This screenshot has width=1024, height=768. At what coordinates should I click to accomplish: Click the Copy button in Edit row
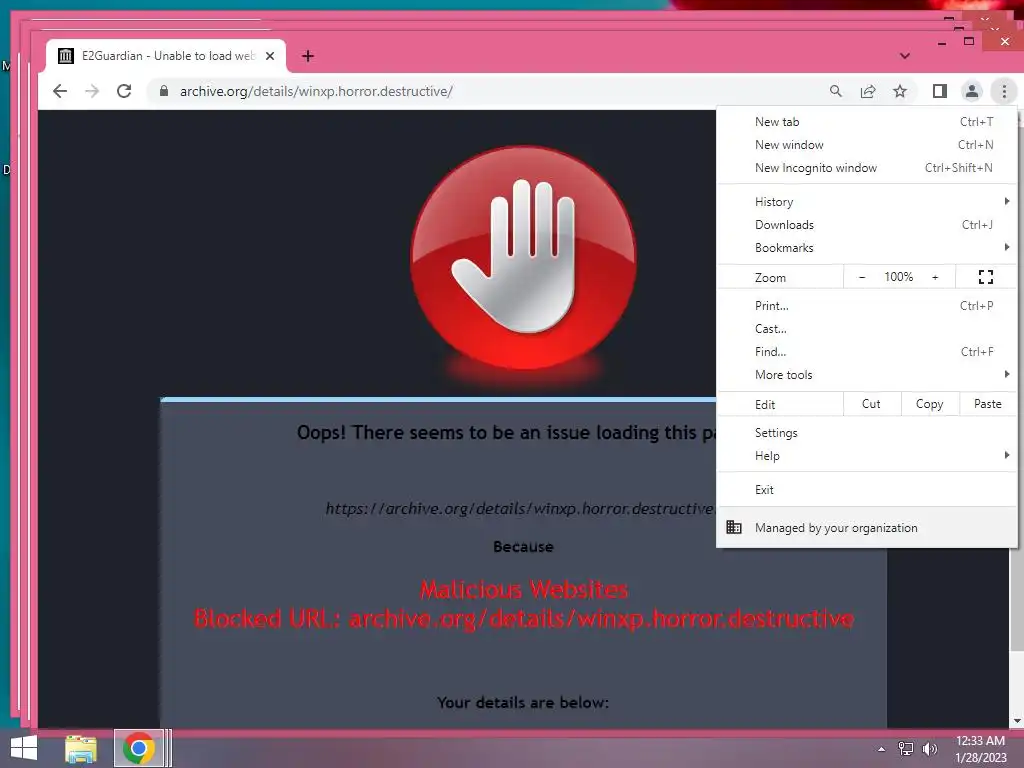click(x=929, y=404)
